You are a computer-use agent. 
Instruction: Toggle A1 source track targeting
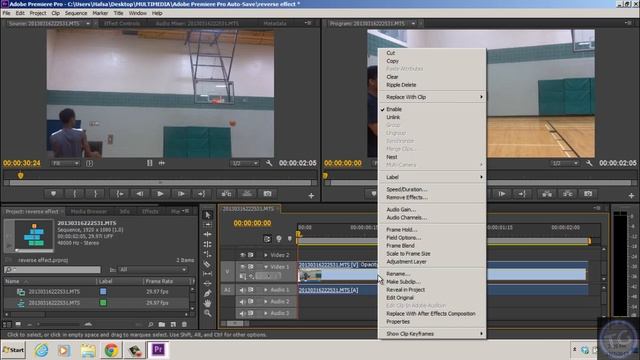(227, 290)
